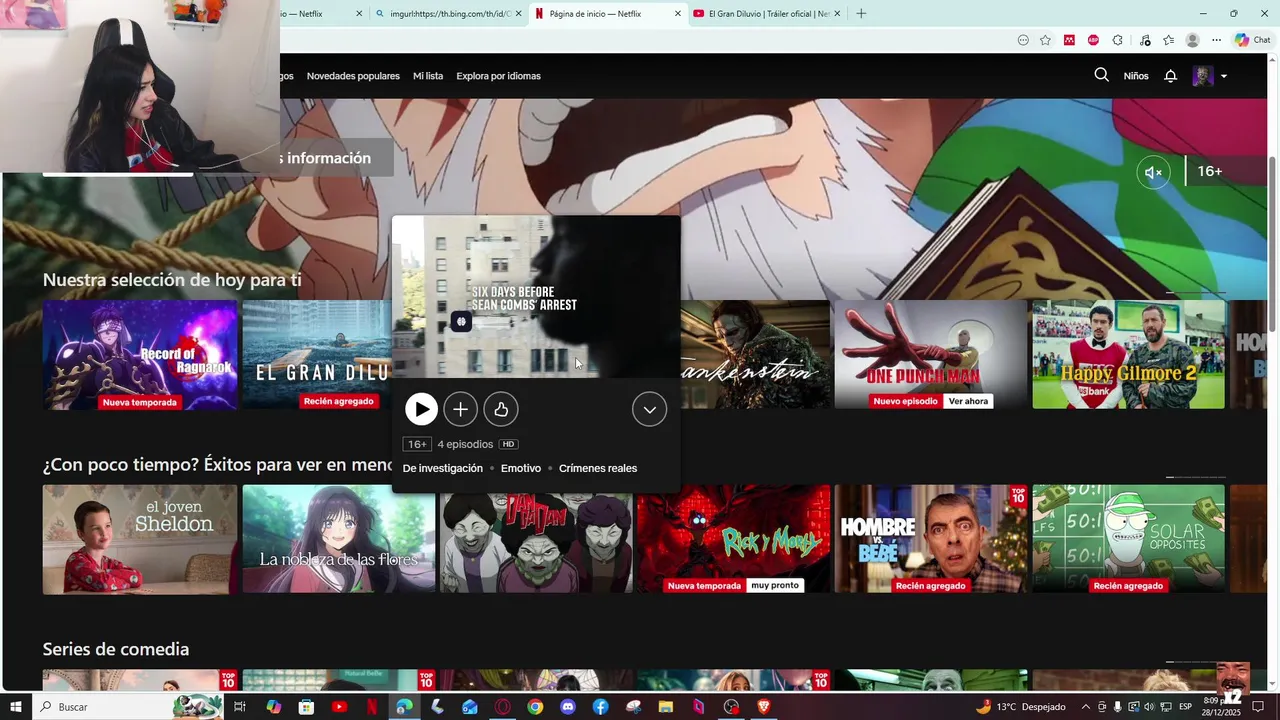Open Copilot Chat button
This screenshot has height=720, width=1280.
coord(1252,40)
